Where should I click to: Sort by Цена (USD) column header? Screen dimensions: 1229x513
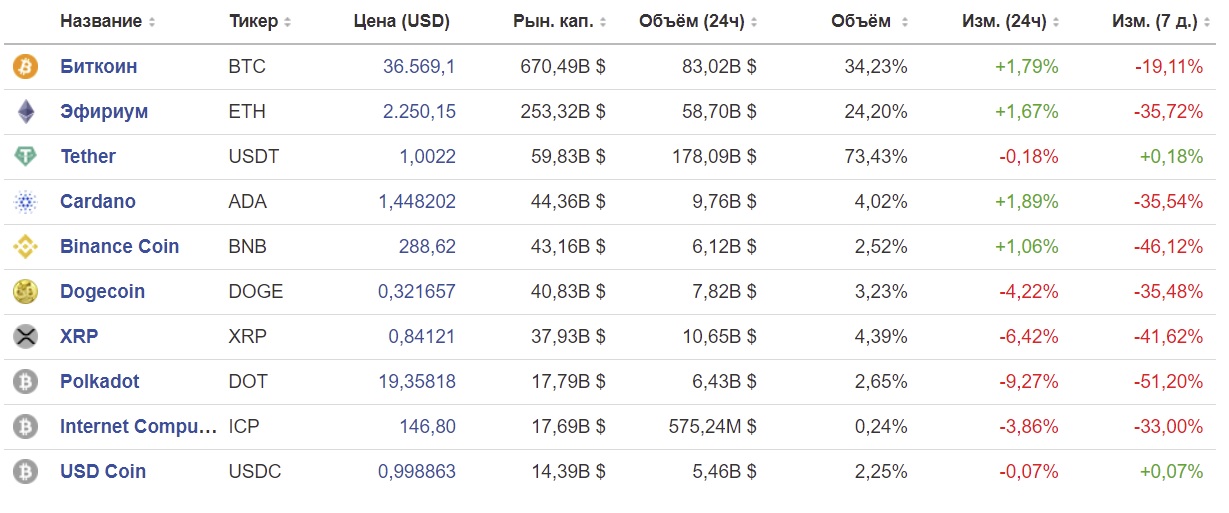point(402,21)
